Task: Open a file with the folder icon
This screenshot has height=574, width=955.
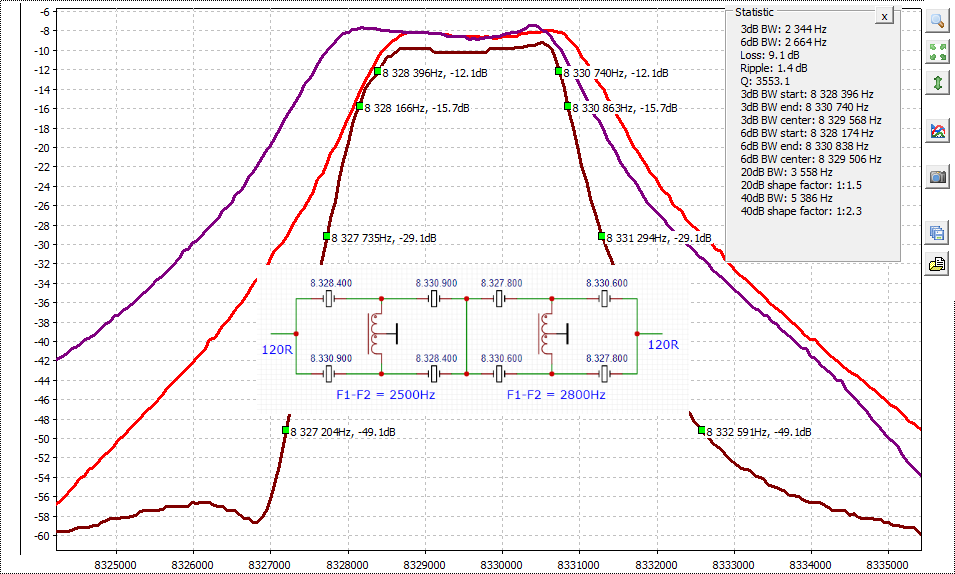Action: click(937, 264)
